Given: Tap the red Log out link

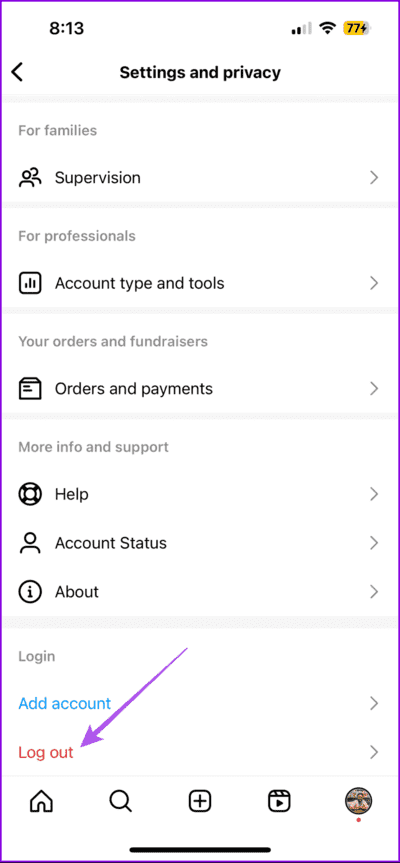Looking at the screenshot, I should click(46, 752).
